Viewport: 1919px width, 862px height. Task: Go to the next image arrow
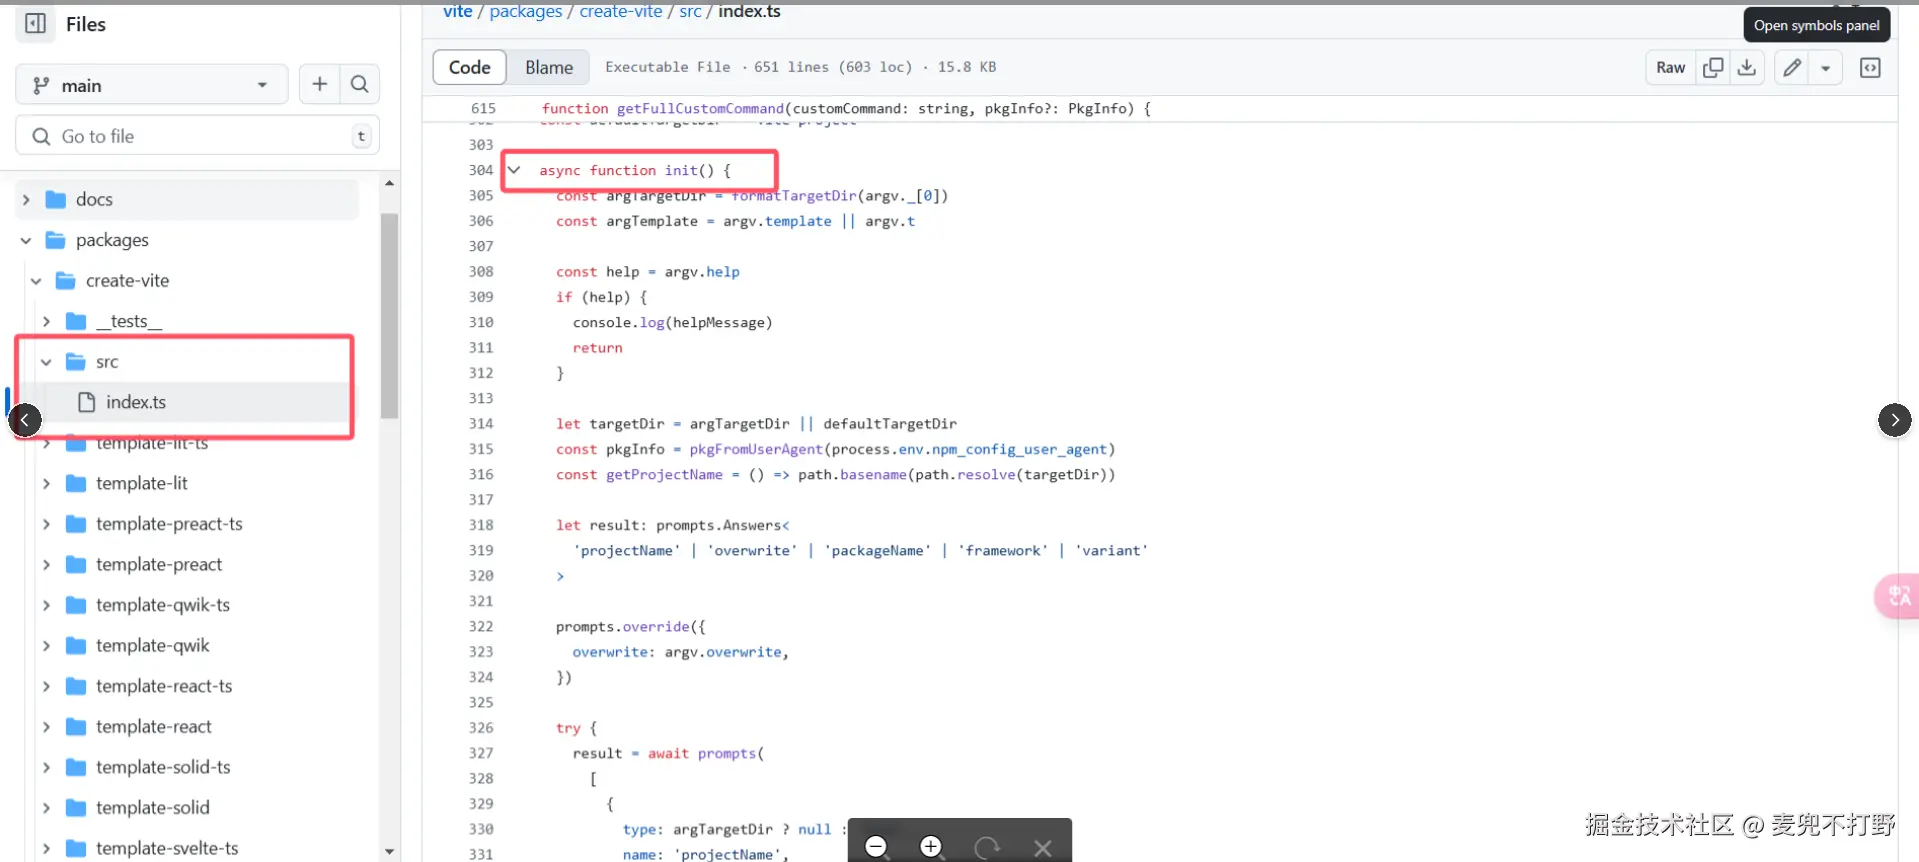1895,420
